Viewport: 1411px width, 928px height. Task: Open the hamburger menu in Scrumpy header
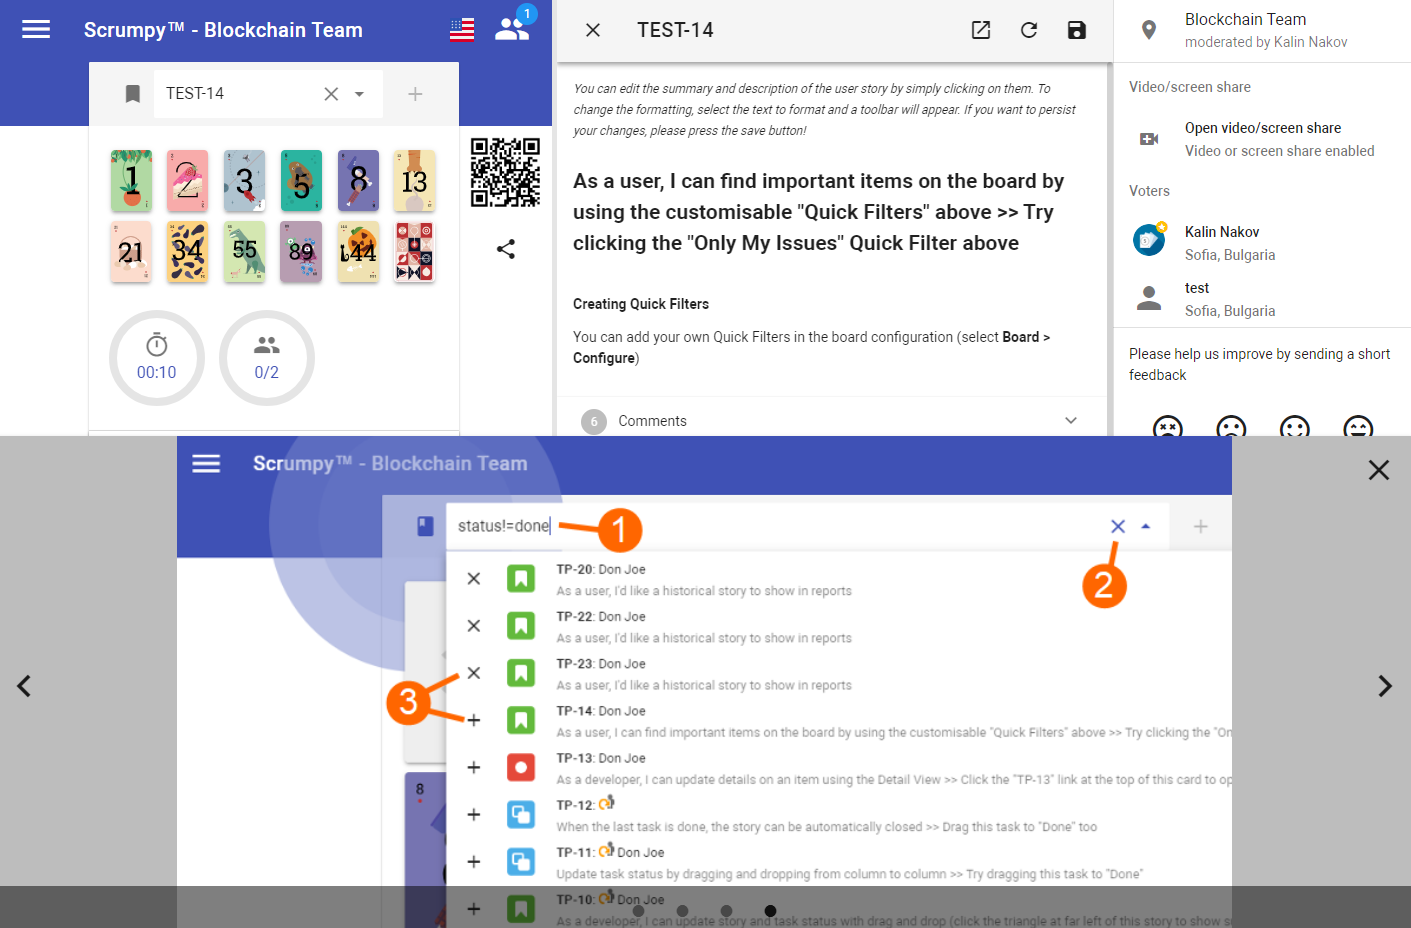(36, 30)
